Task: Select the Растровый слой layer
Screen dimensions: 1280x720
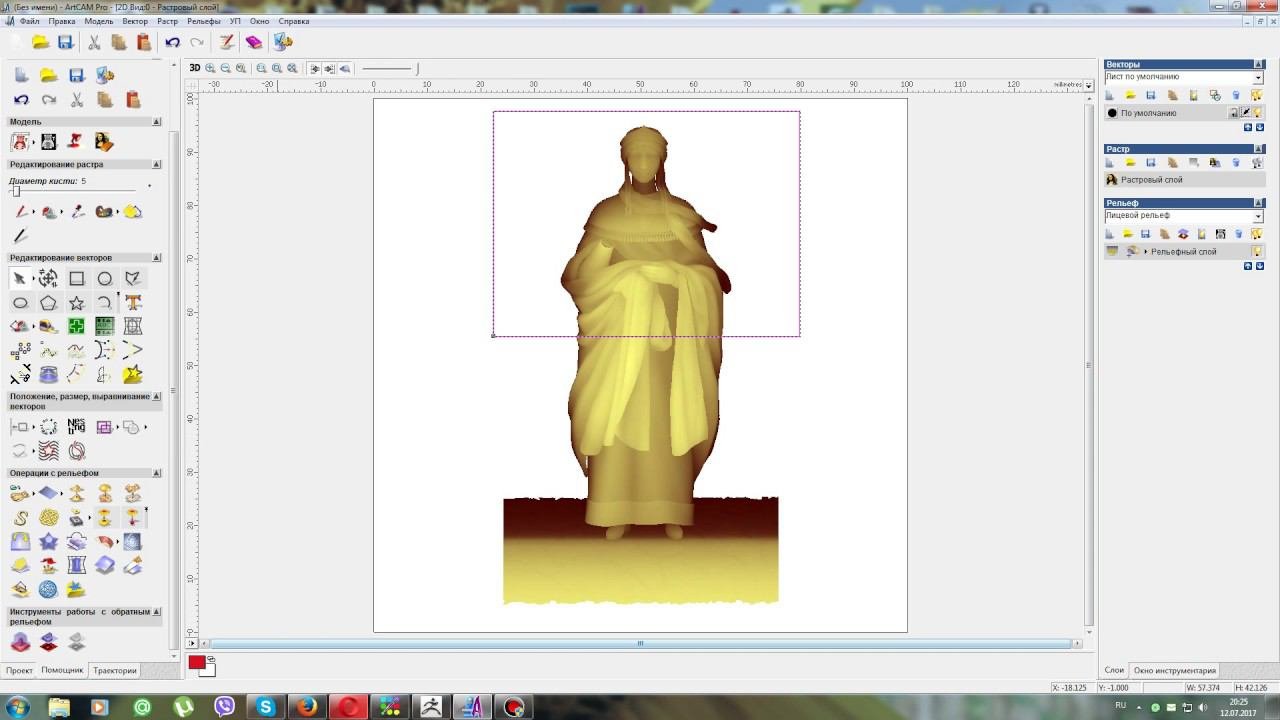Action: 1151,180
